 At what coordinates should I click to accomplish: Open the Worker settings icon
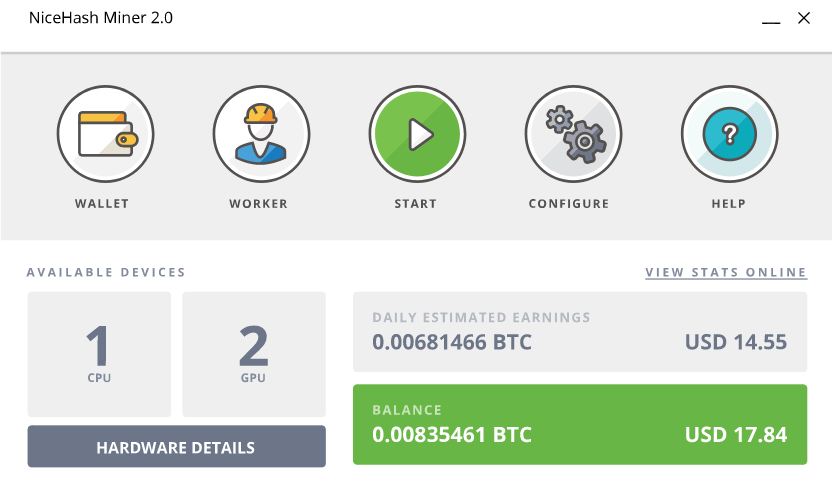coord(262,134)
